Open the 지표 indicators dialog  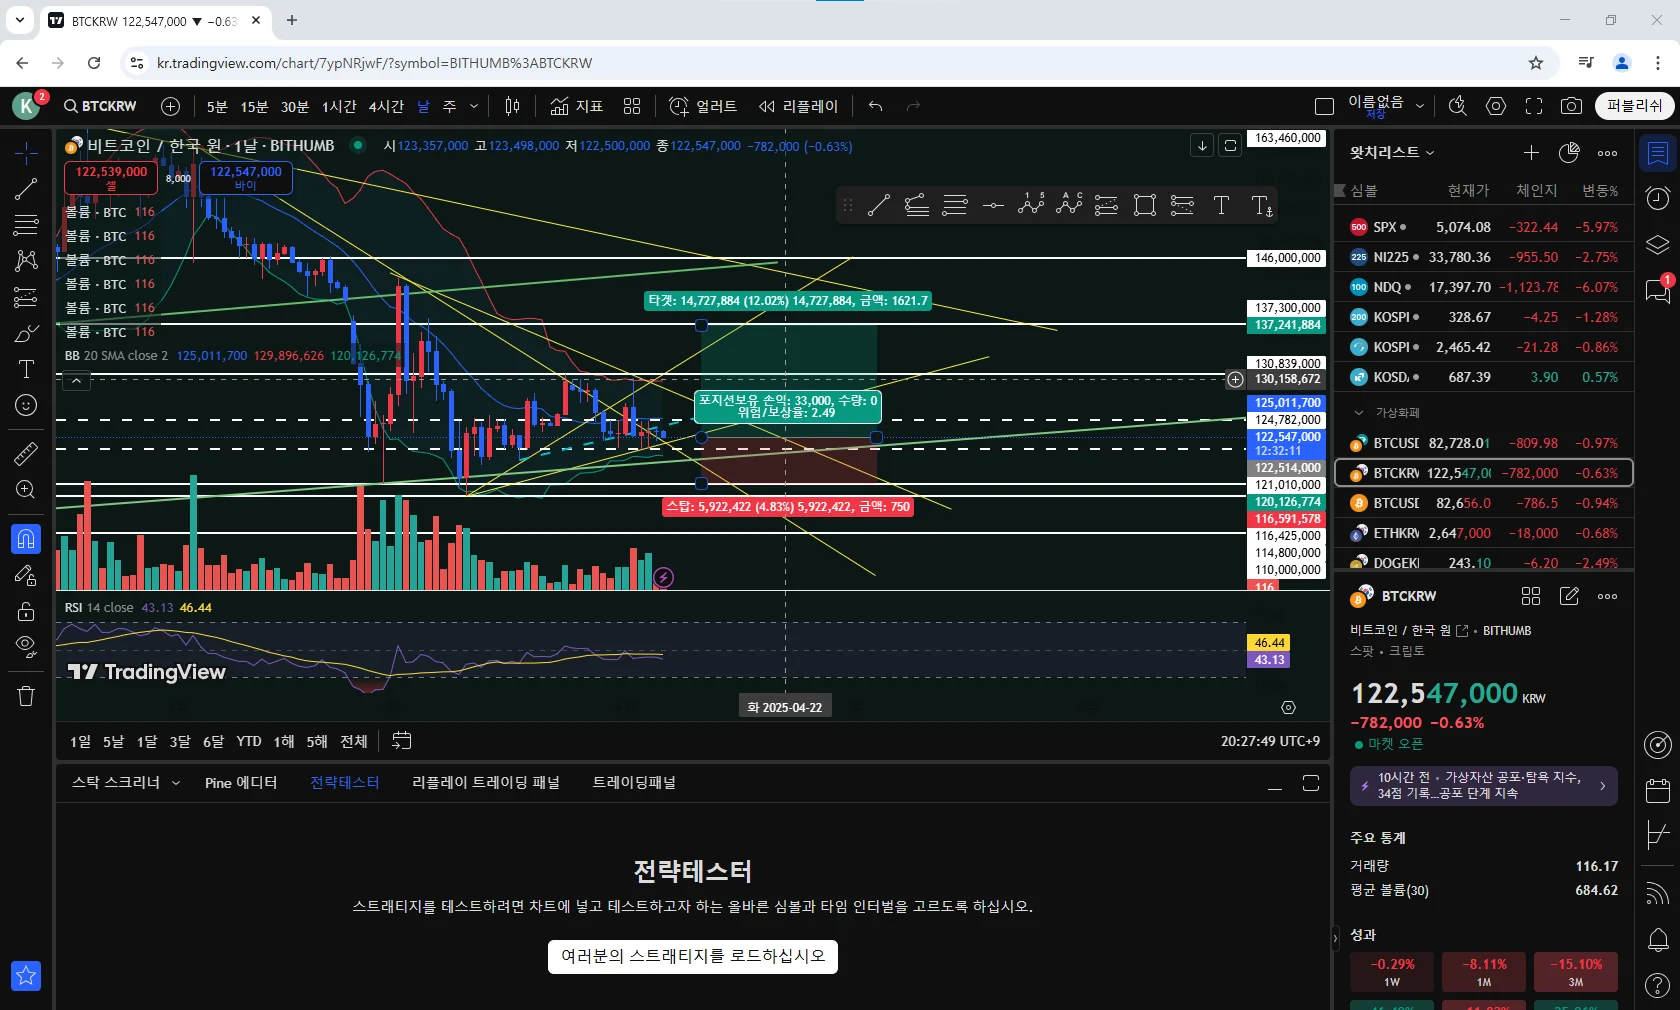point(577,106)
